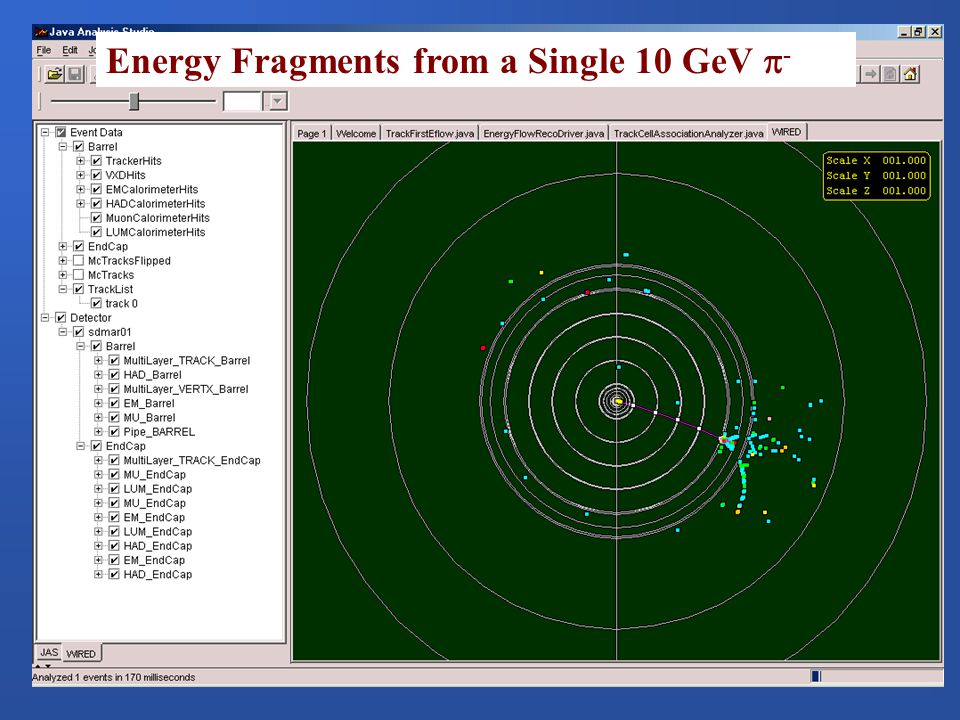Click the Scale X 001.000 readout

tap(876, 160)
